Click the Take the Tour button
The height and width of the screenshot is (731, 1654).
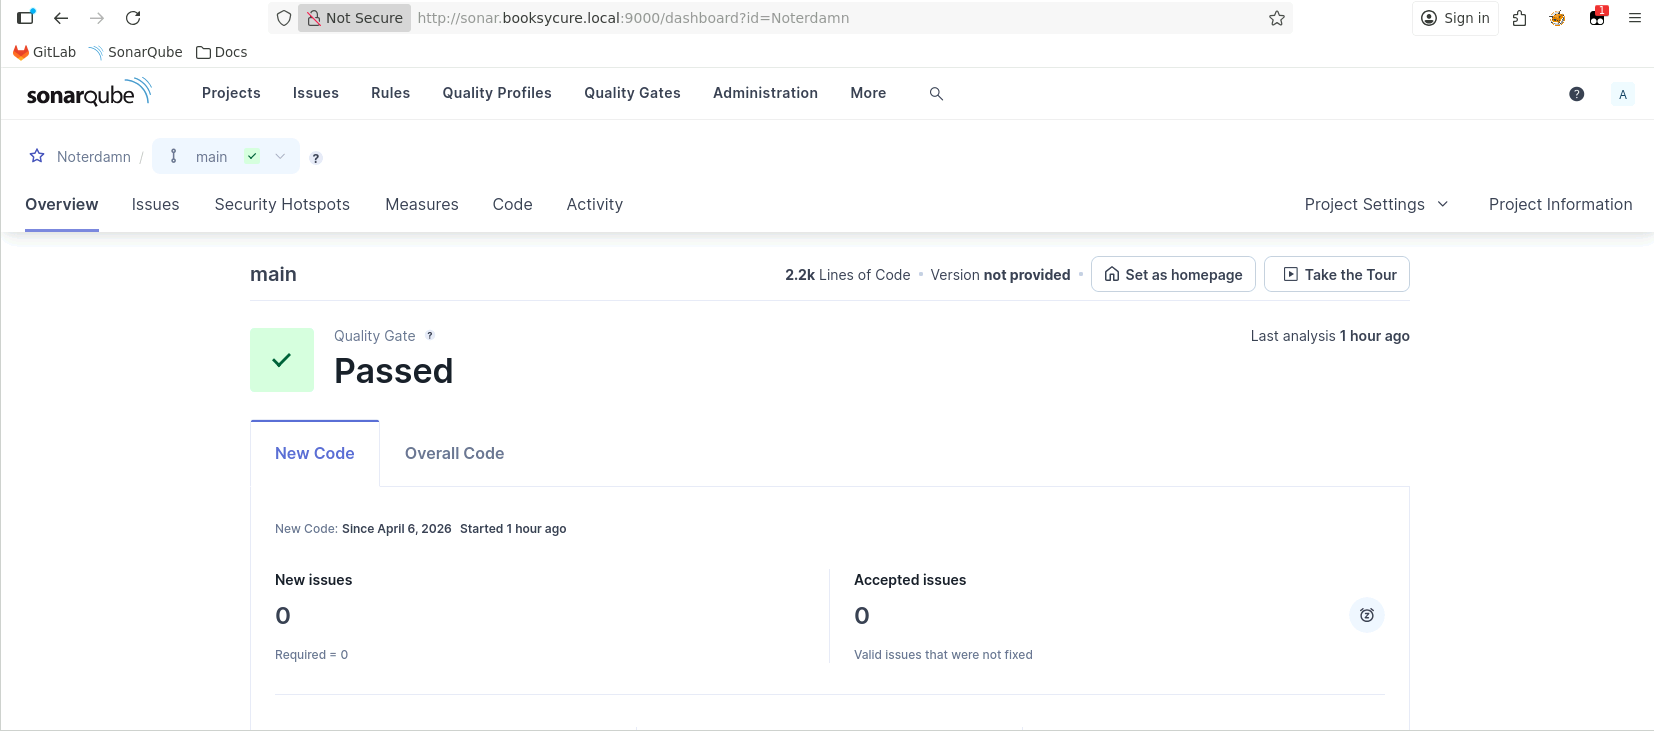tap(1337, 274)
